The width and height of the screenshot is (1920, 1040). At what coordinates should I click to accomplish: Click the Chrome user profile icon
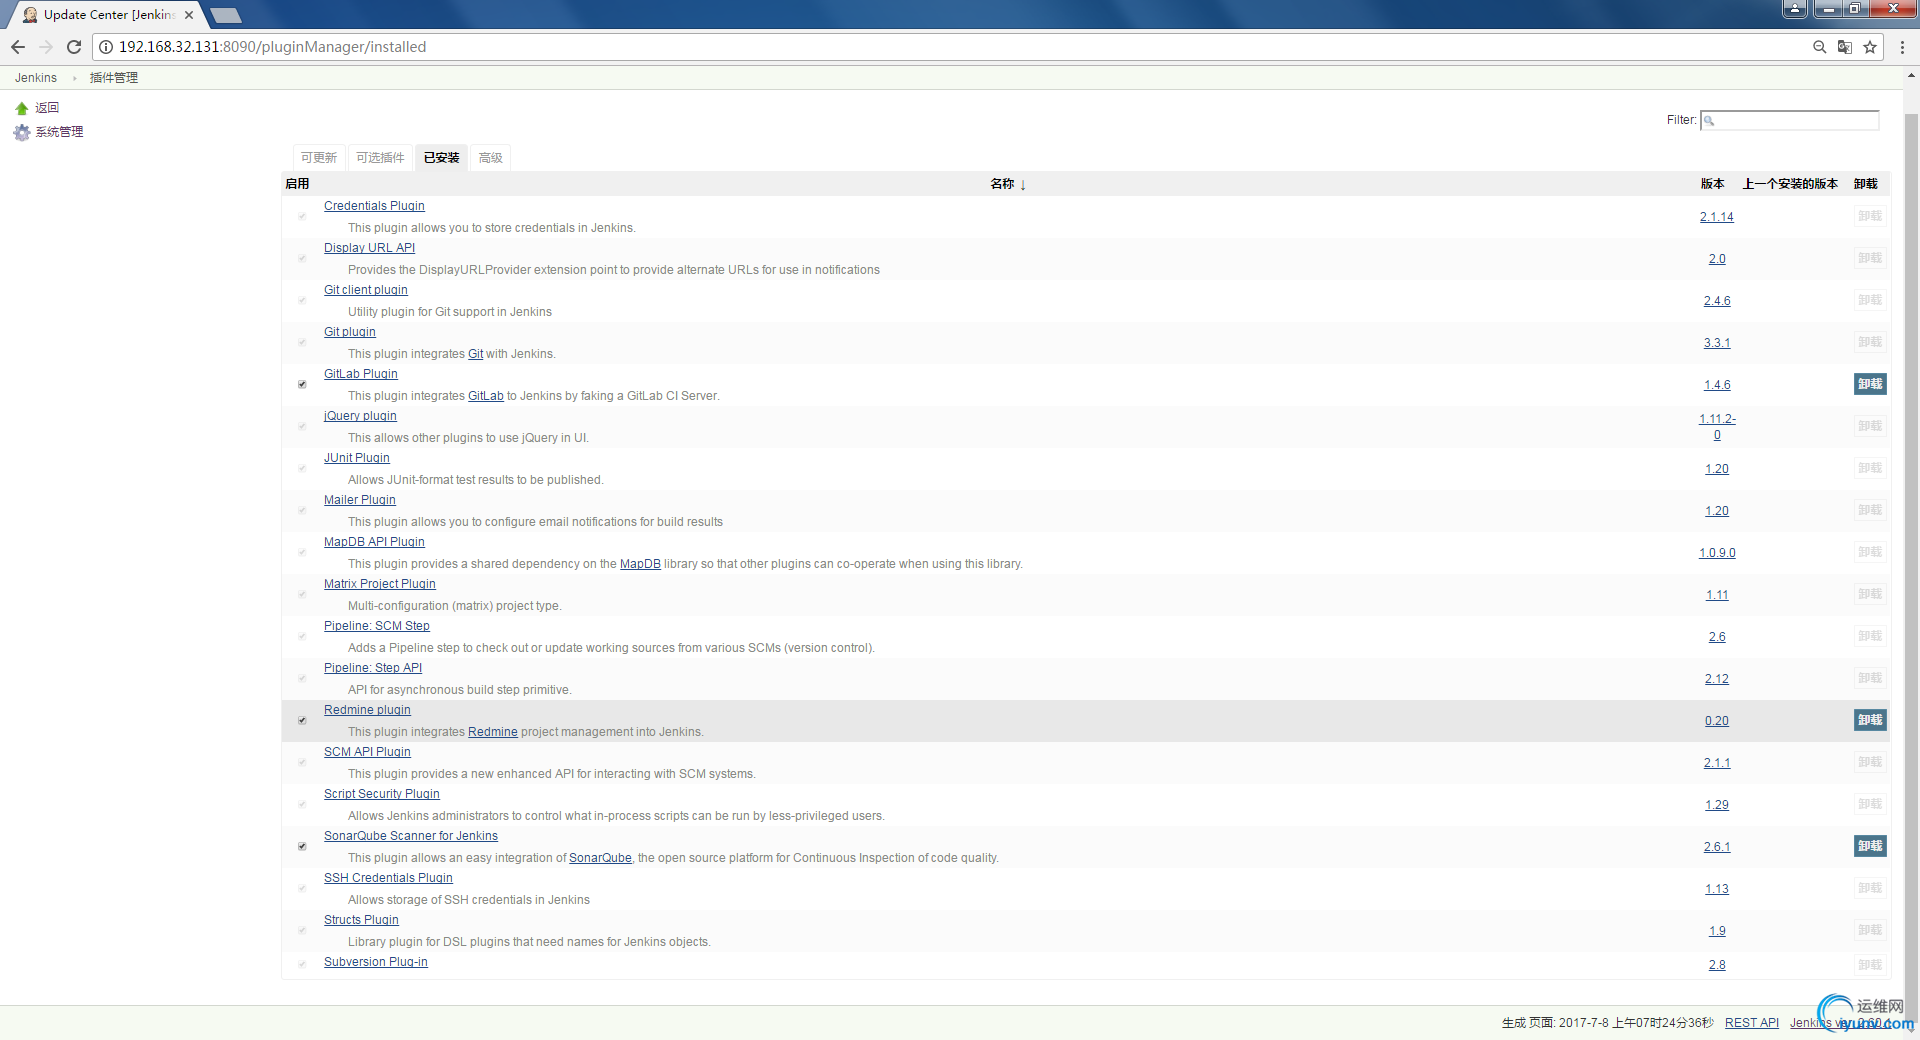pos(1795,9)
